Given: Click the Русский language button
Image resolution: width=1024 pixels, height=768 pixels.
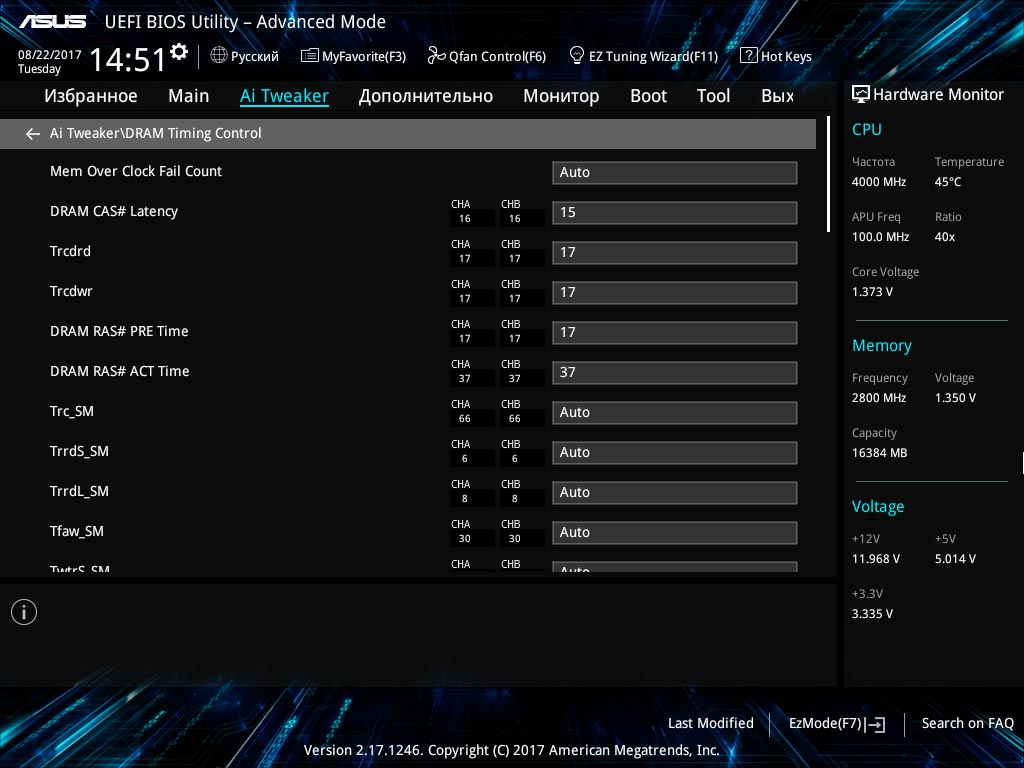Looking at the screenshot, I should click(x=244, y=56).
